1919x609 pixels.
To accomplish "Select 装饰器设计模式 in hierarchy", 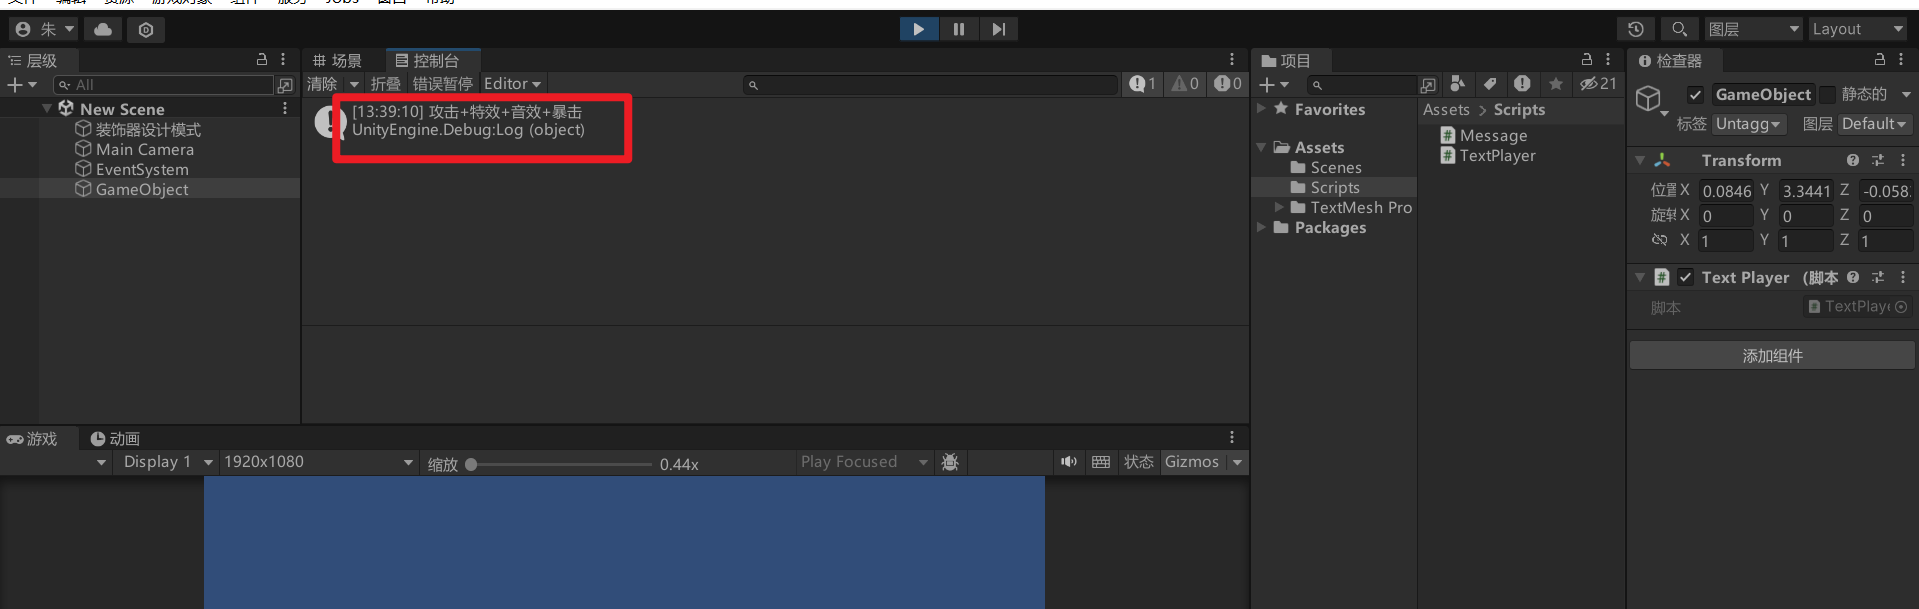I will coord(148,130).
